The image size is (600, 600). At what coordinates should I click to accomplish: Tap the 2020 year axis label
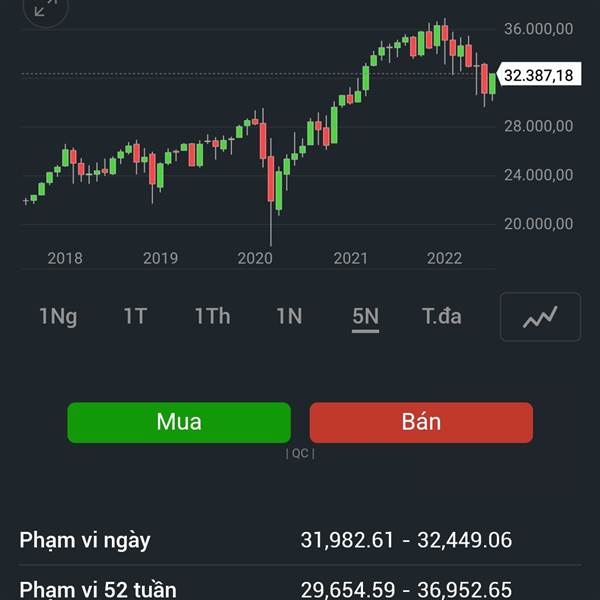click(255, 258)
